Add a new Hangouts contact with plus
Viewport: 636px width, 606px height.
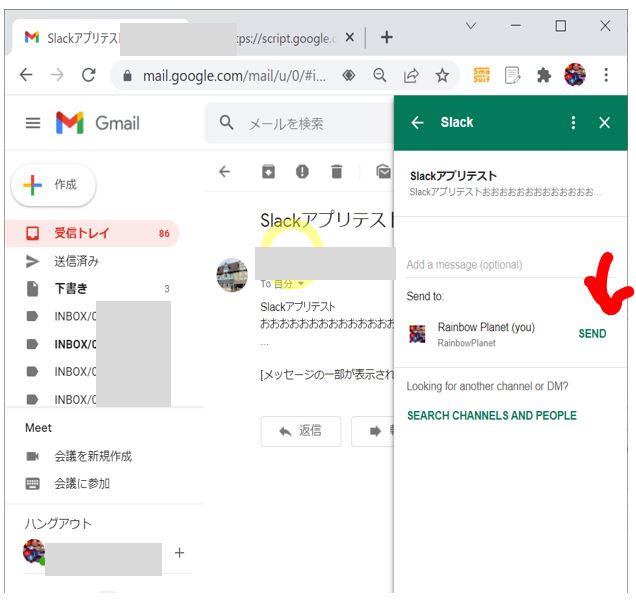coord(179,552)
